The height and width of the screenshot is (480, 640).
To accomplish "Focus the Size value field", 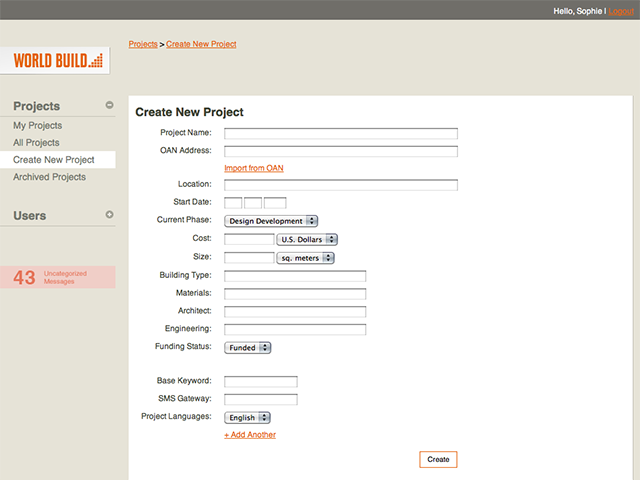I will pyautogui.click(x=249, y=258).
